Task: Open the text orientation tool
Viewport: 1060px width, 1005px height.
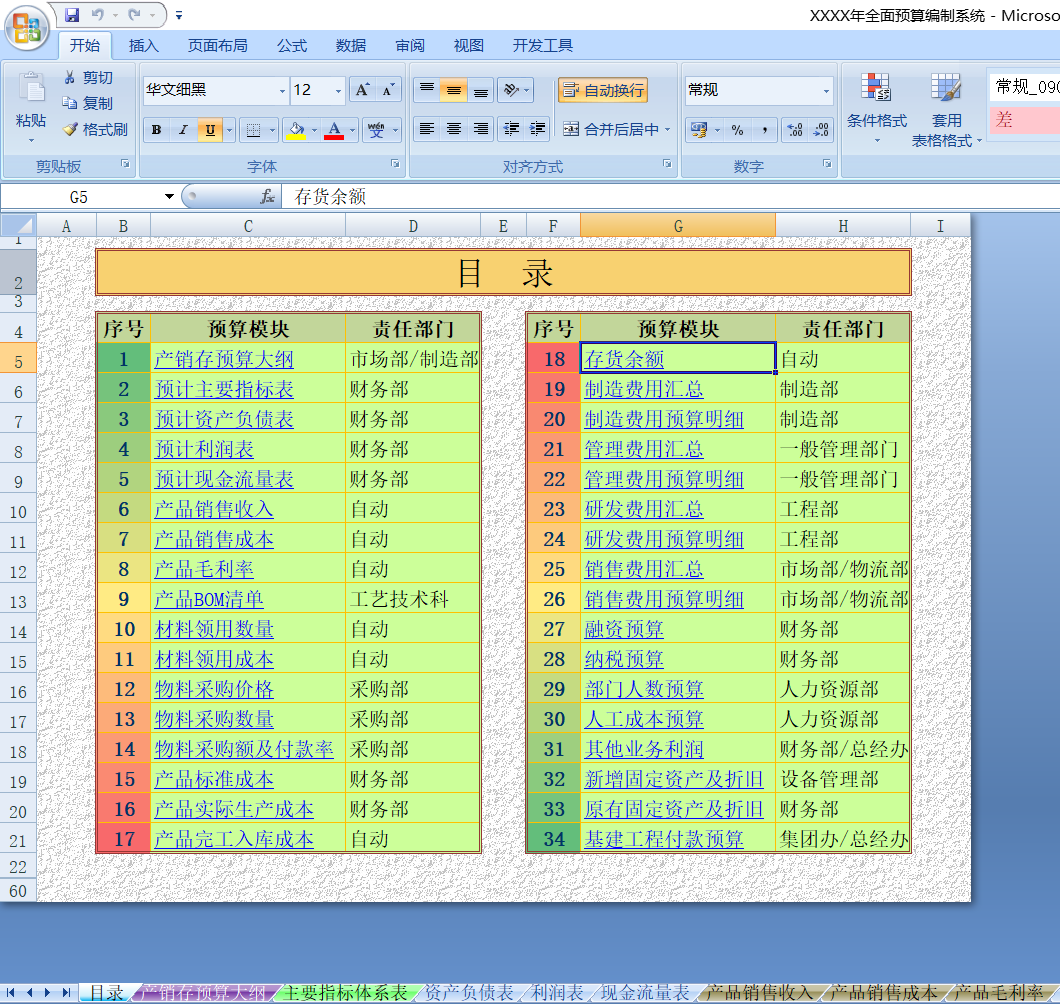Action: (512, 90)
